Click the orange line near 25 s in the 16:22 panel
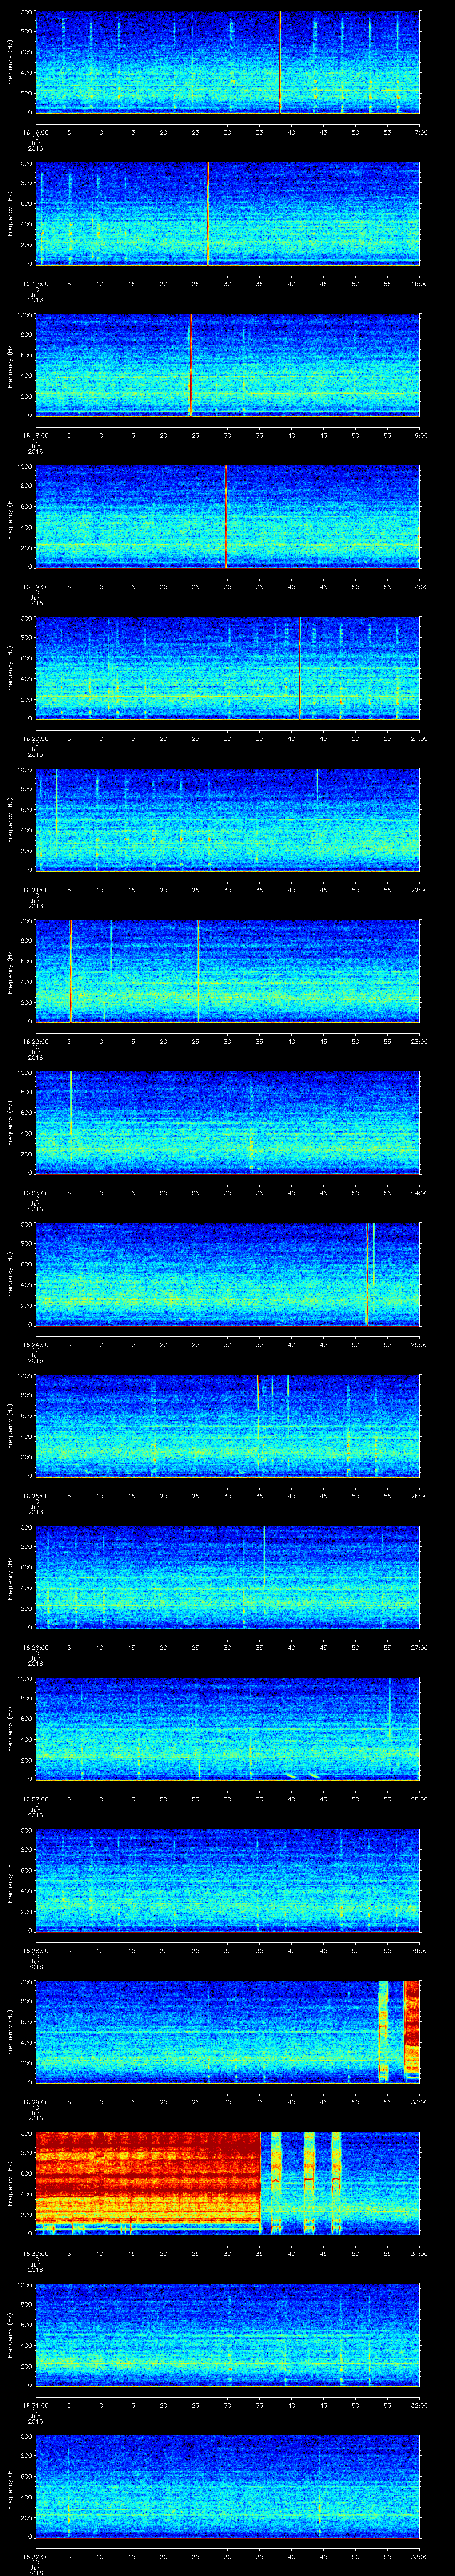The height and width of the screenshot is (2576, 455). pyautogui.click(x=198, y=971)
